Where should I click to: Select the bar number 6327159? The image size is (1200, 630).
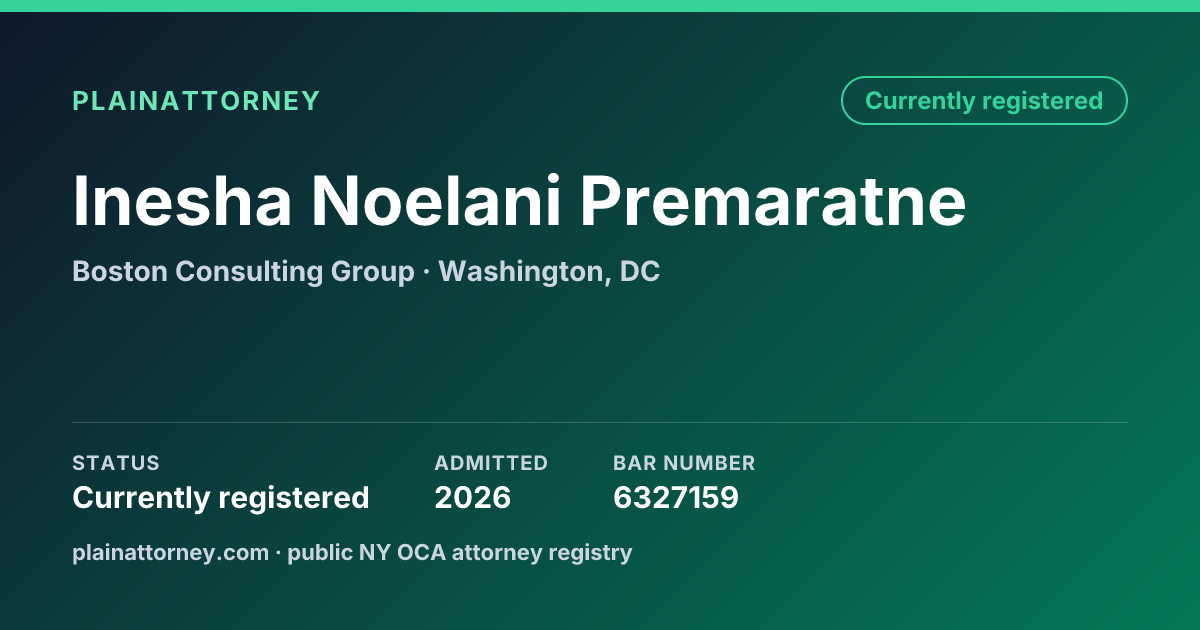click(676, 497)
